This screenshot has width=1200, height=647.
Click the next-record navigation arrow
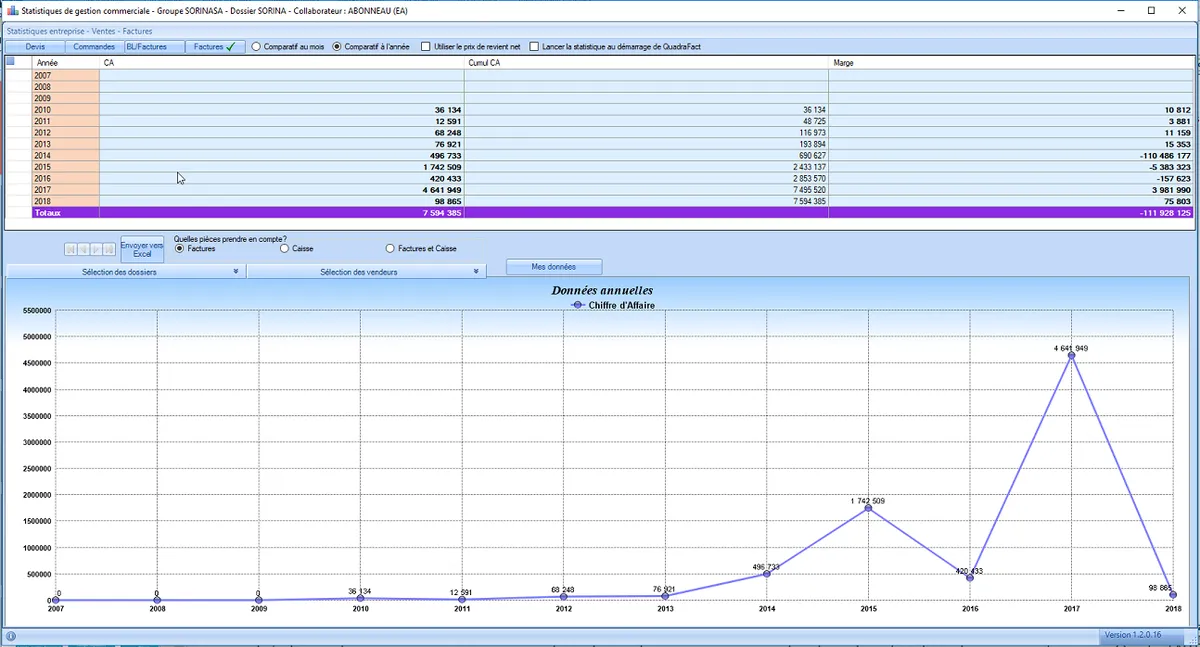96,248
